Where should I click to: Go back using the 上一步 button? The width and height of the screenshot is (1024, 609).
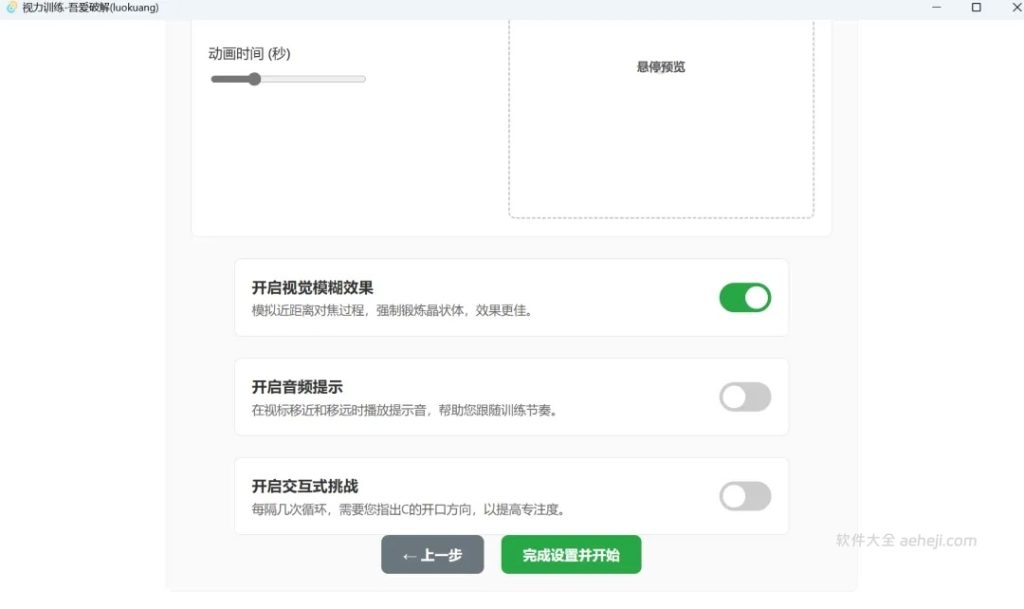click(x=432, y=555)
